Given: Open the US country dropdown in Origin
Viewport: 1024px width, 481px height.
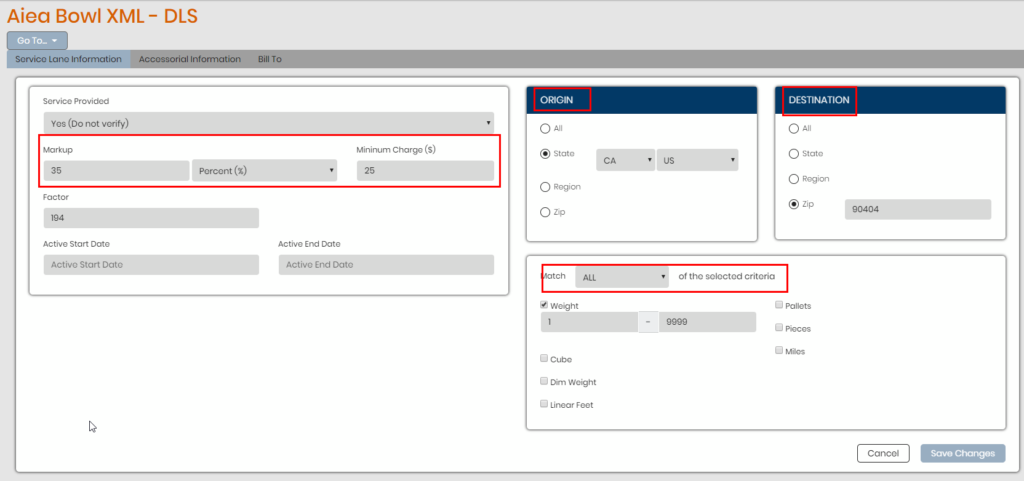Looking at the screenshot, I should coord(697,161).
